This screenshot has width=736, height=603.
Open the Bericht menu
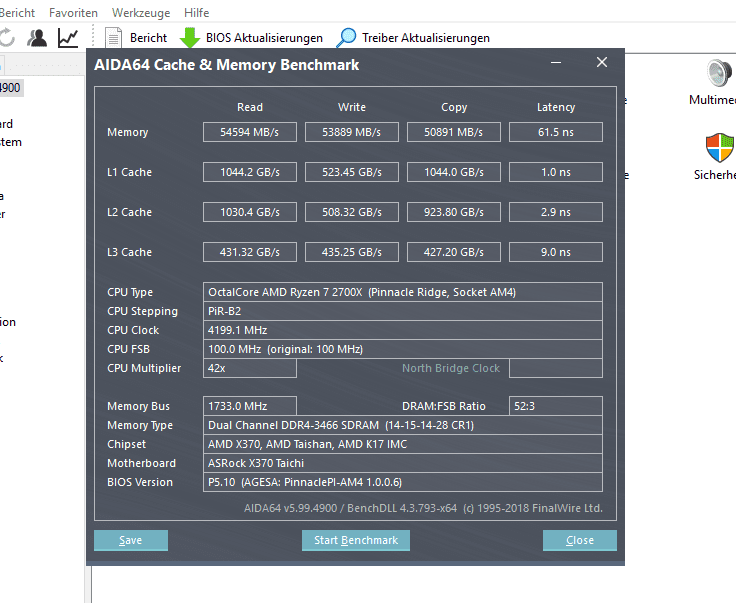17,13
